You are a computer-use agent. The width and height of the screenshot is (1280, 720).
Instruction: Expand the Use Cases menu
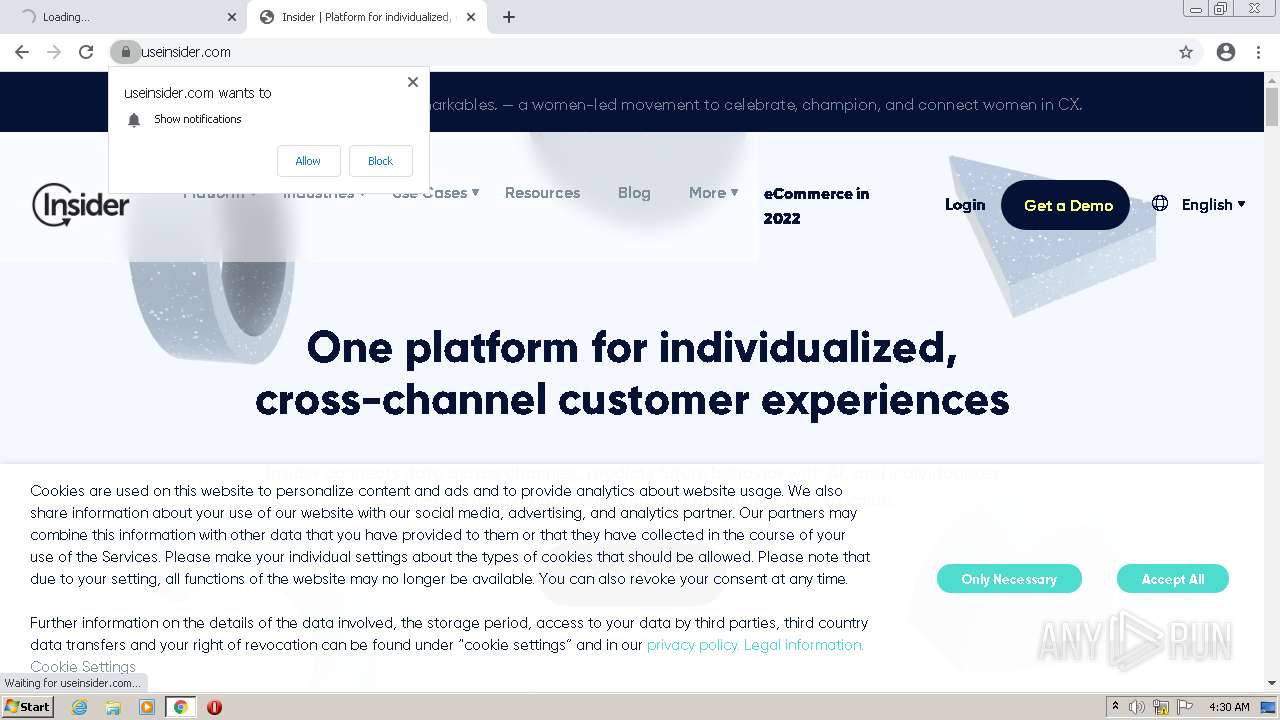(436, 193)
